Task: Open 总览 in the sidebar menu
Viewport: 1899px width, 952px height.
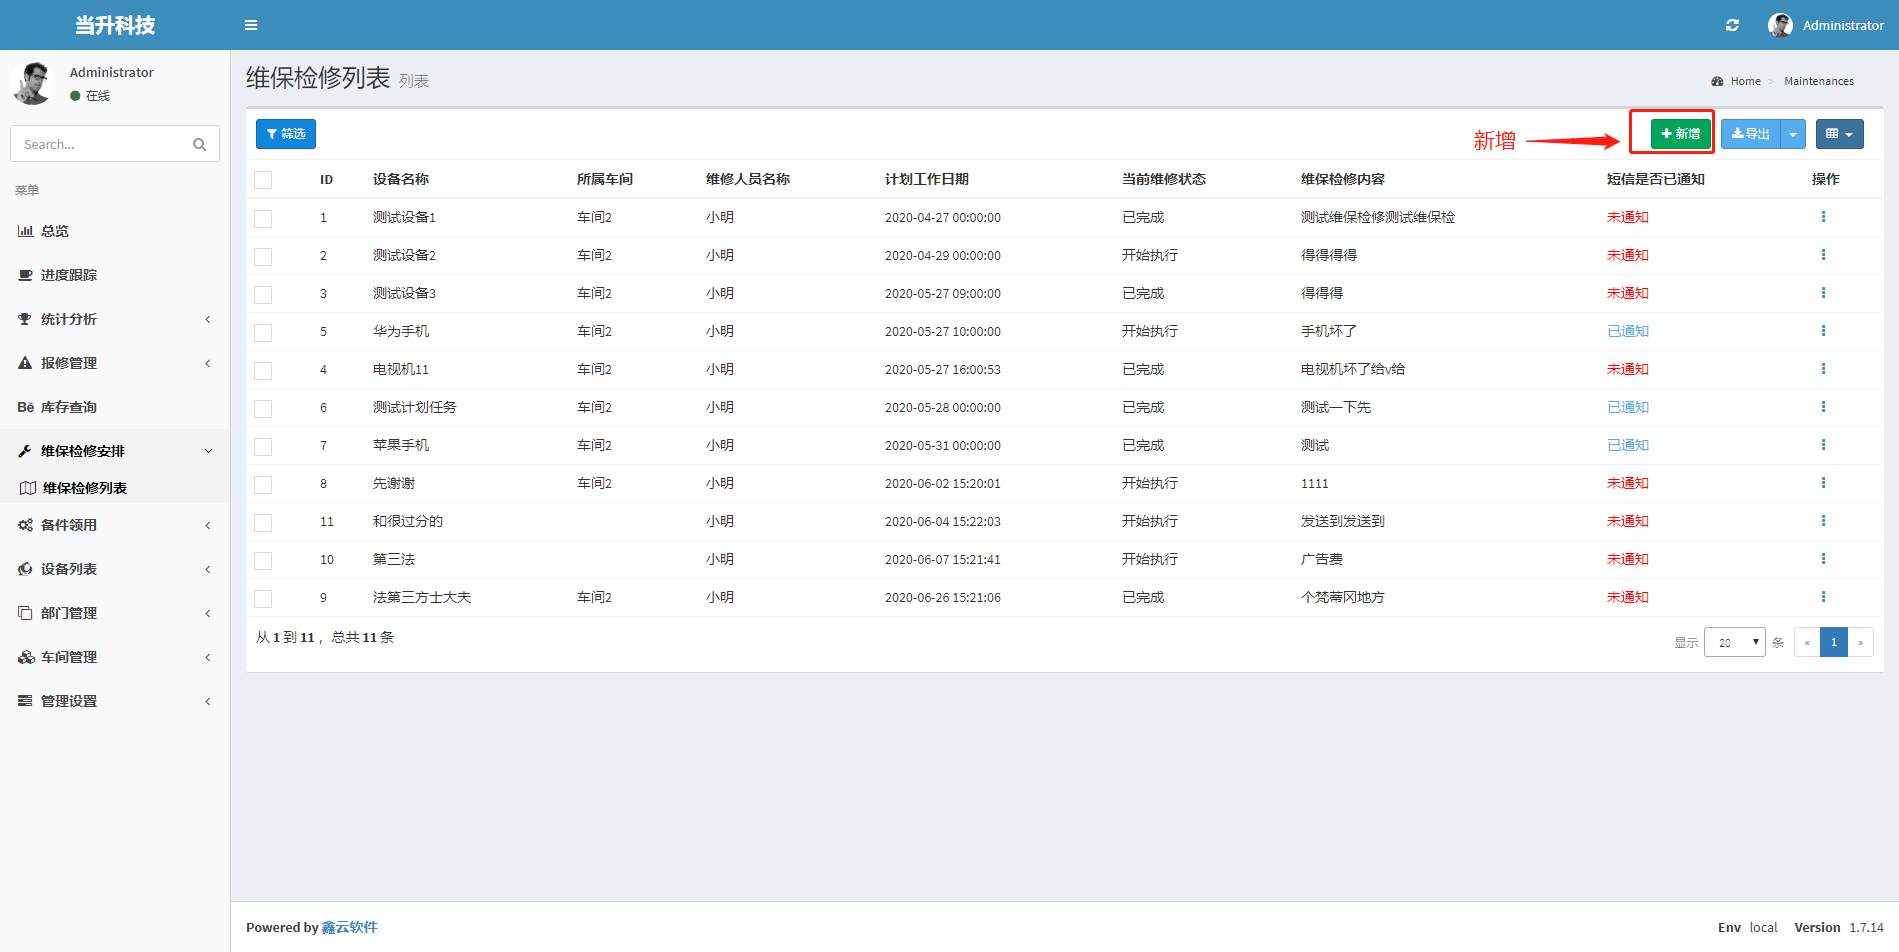Action: click(55, 231)
